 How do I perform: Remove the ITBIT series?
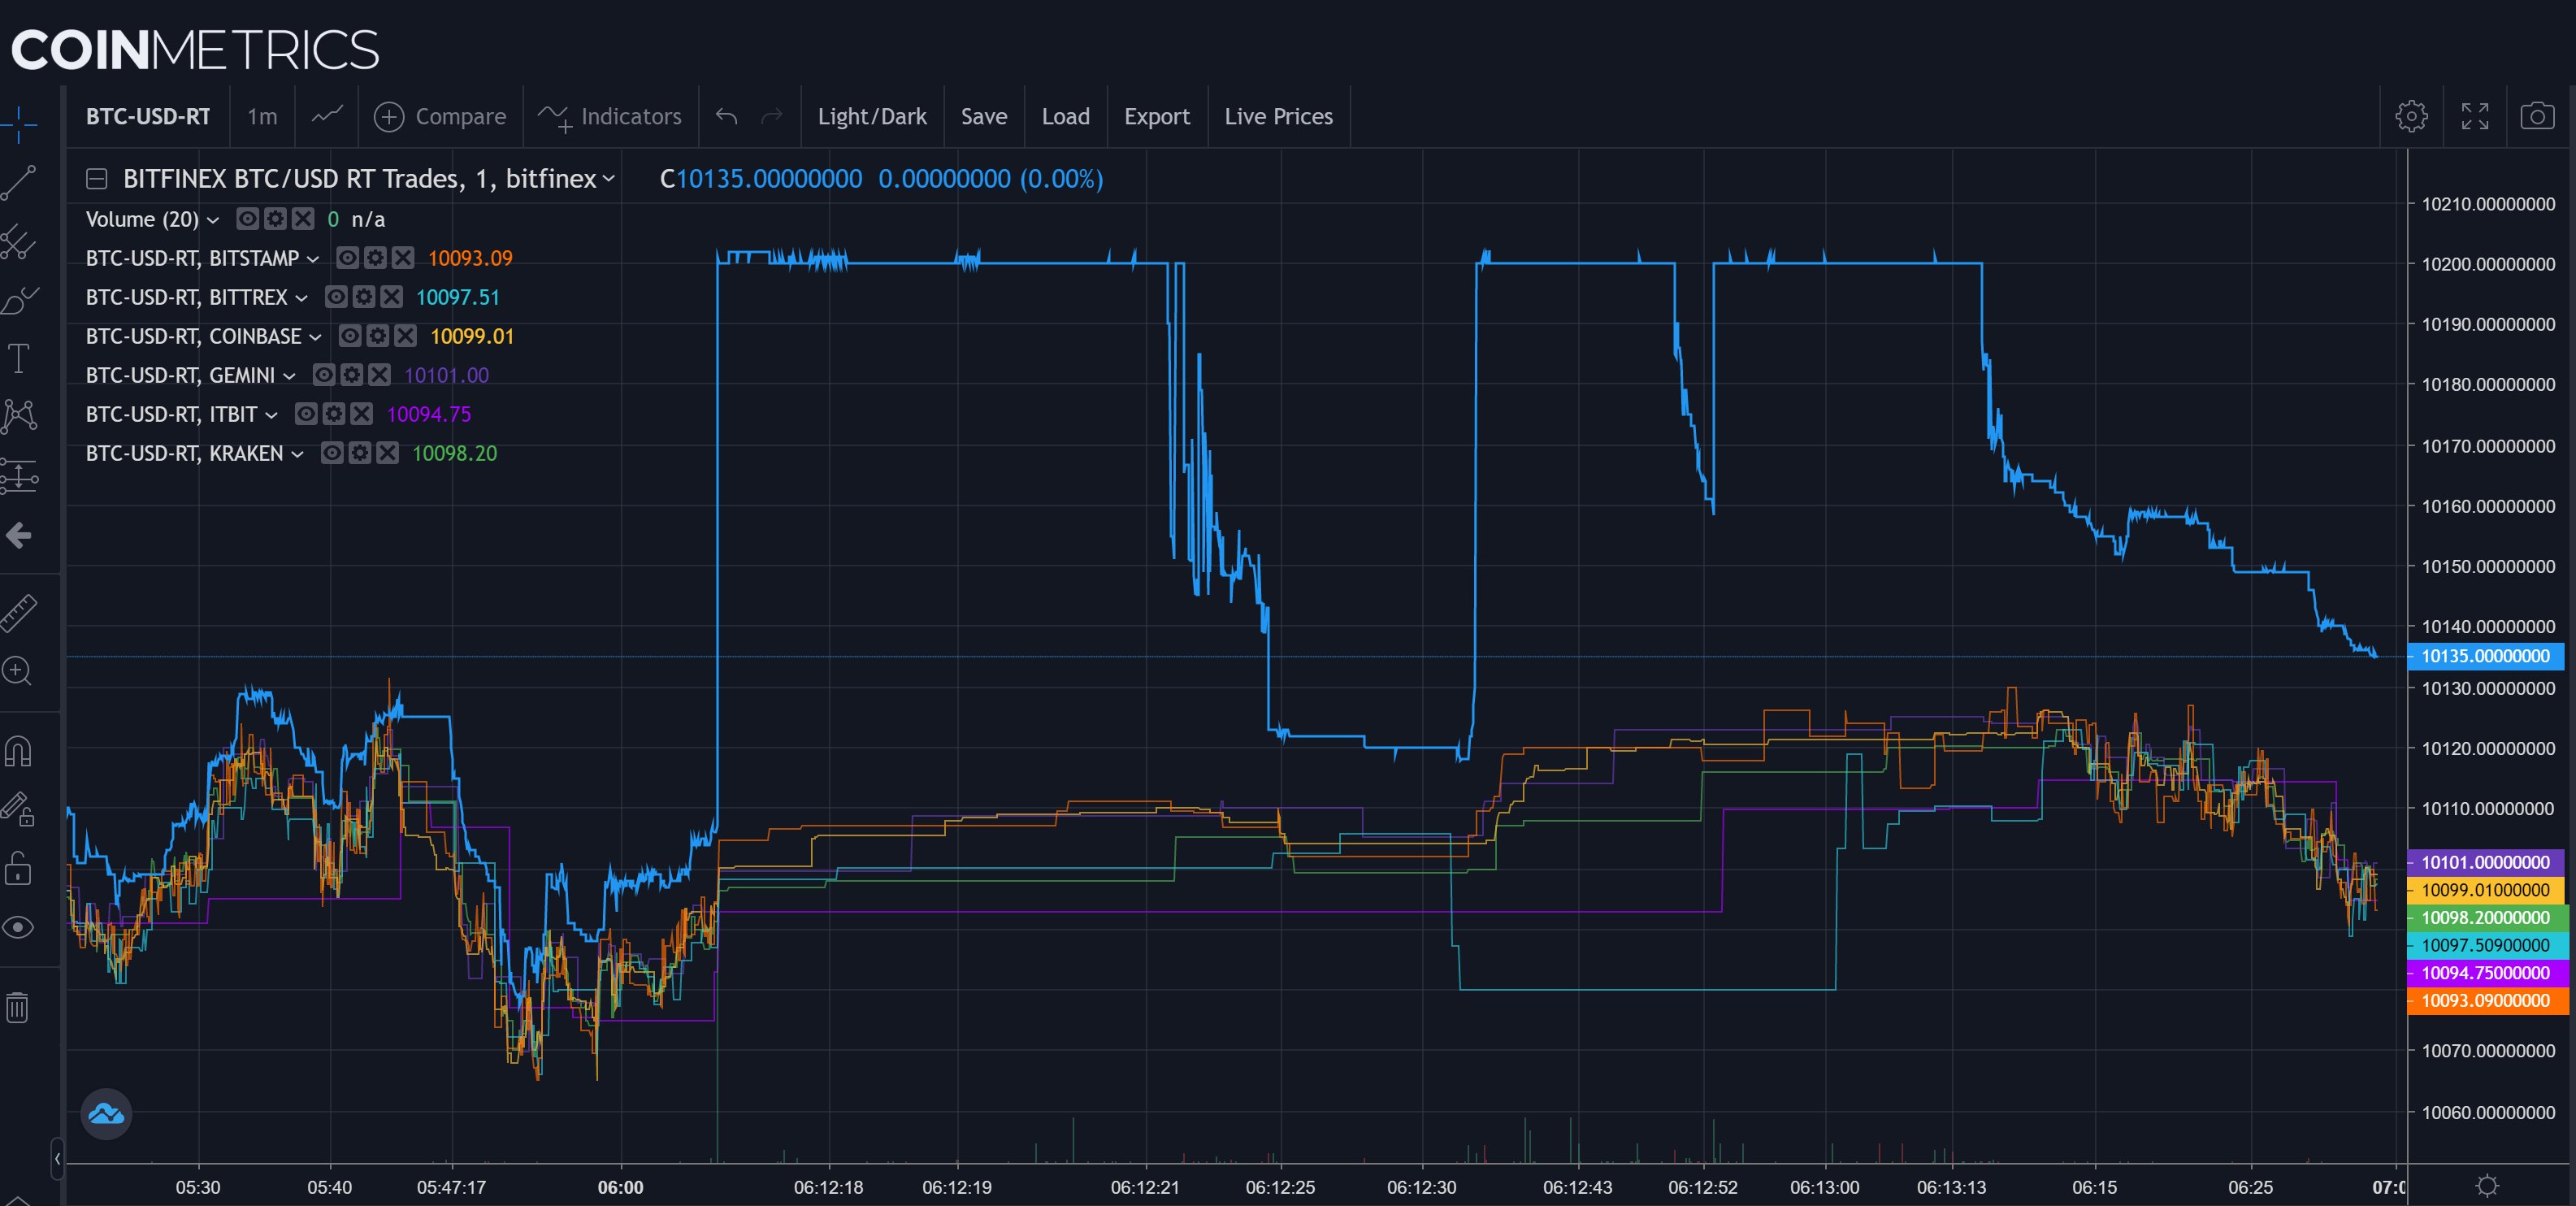pos(362,414)
